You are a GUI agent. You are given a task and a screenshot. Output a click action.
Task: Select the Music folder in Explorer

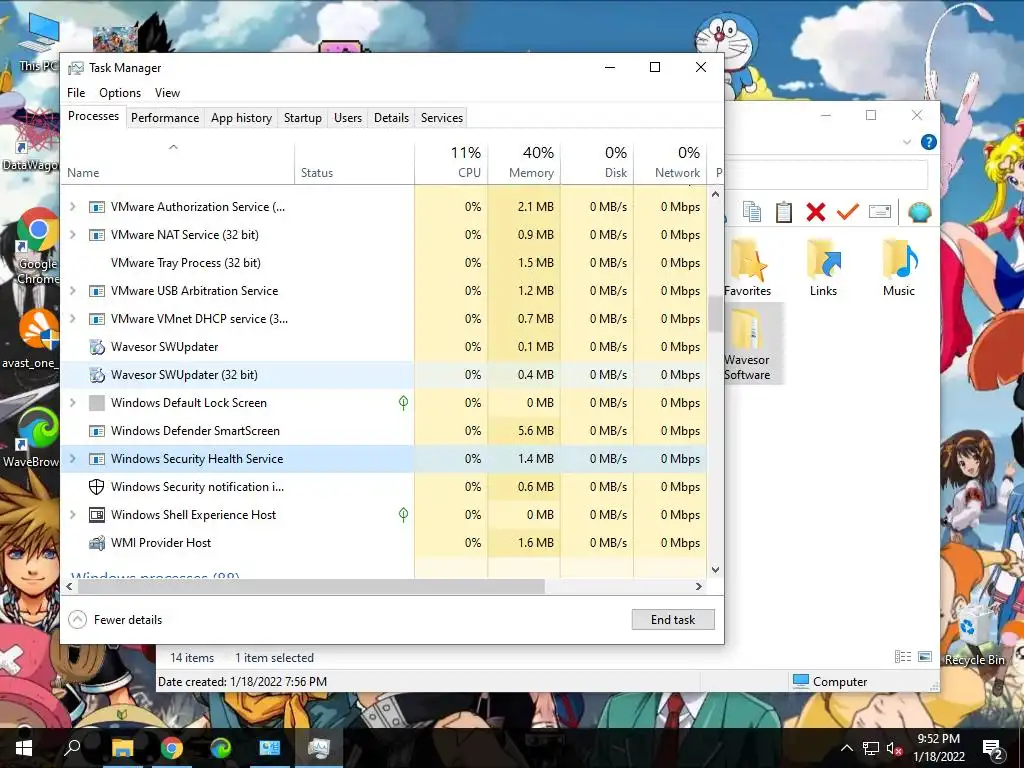pyautogui.click(x=899, y=268)
